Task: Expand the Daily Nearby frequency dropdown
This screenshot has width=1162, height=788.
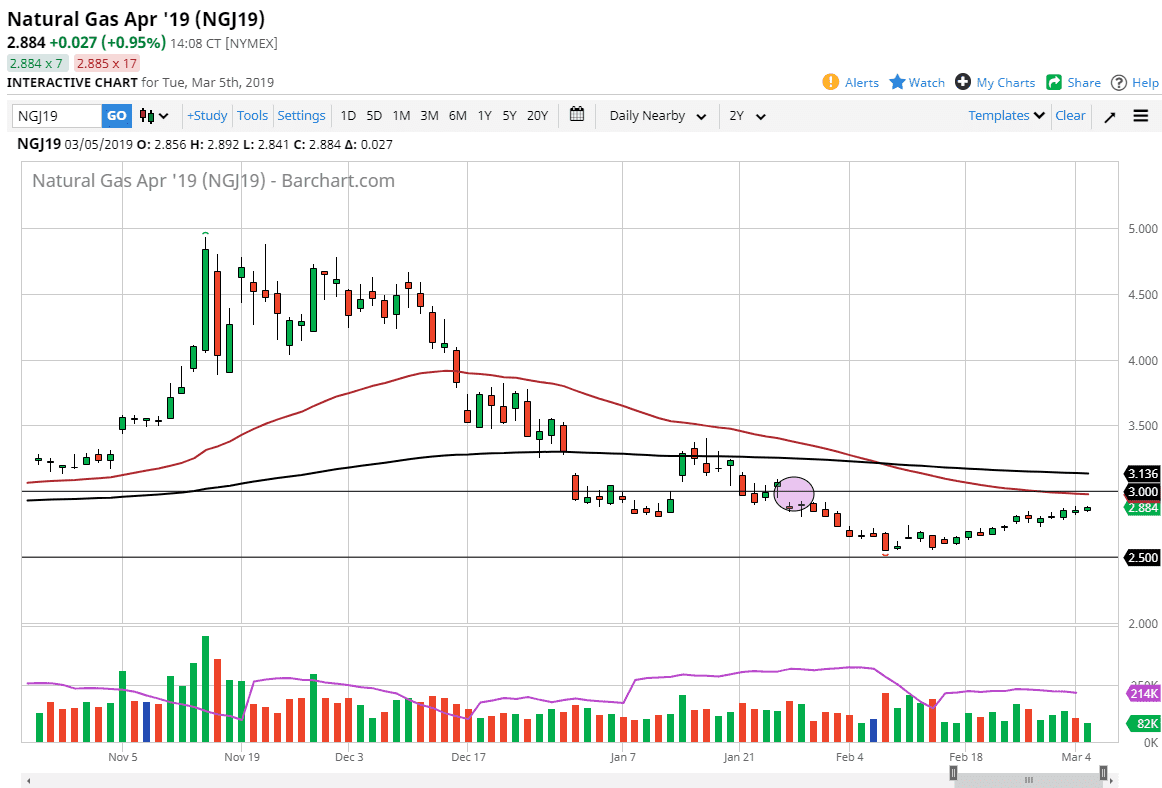Action: coord(657,116)
